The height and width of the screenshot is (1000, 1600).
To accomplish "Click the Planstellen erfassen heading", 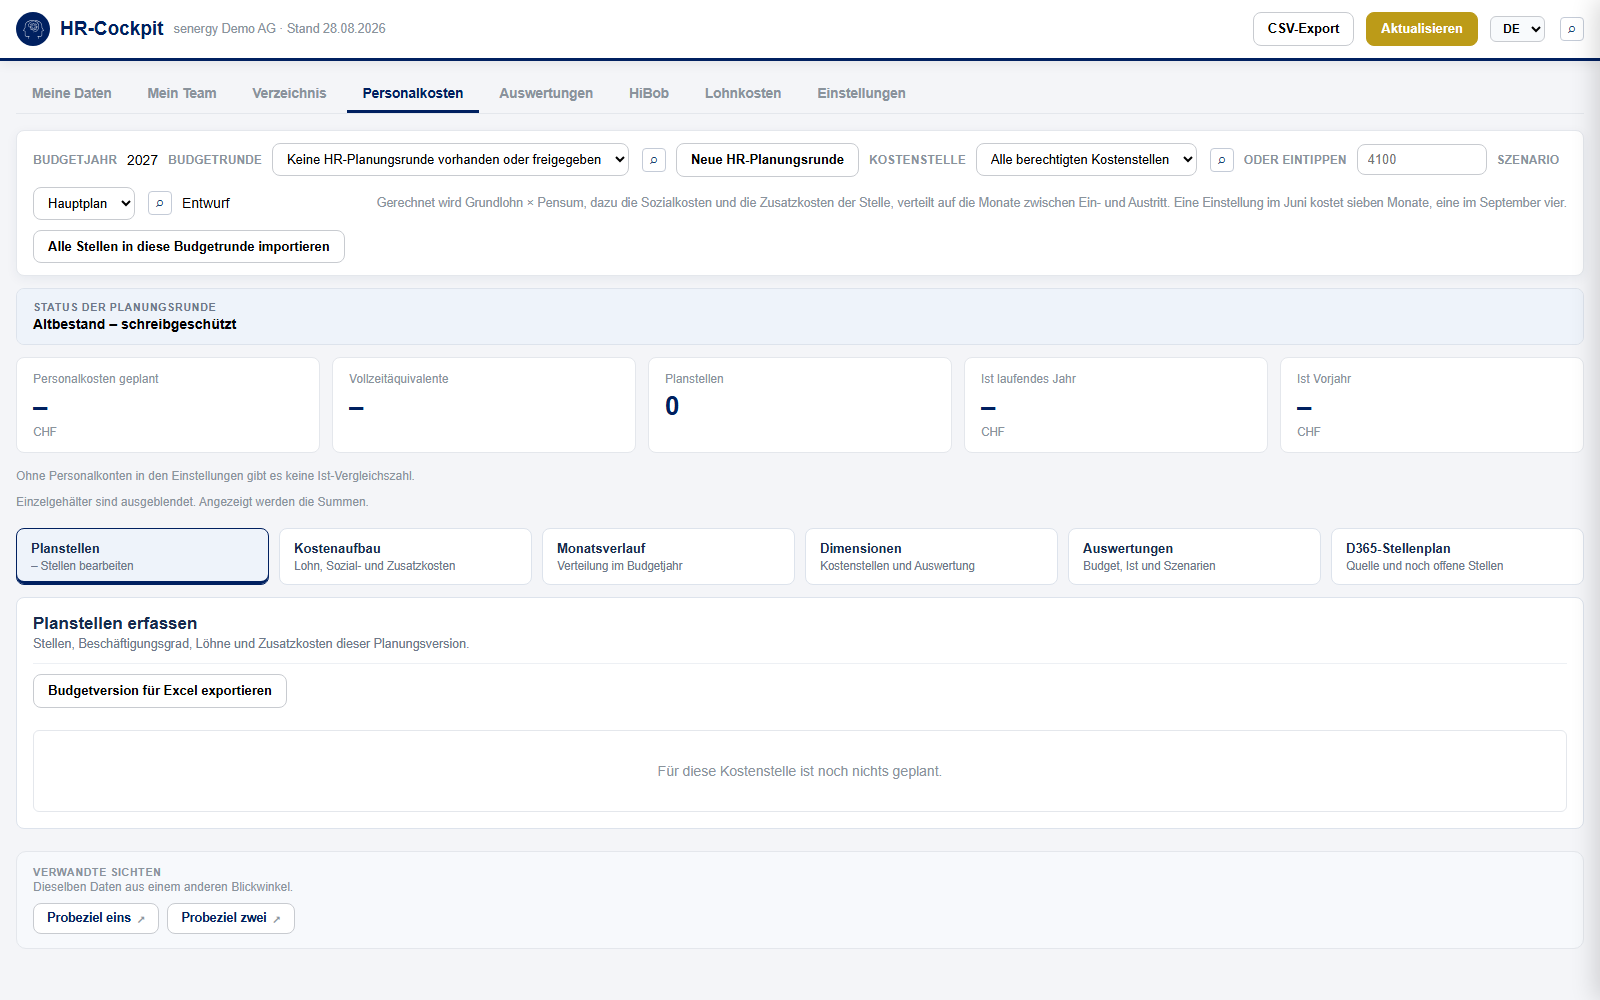I will 115,623.
